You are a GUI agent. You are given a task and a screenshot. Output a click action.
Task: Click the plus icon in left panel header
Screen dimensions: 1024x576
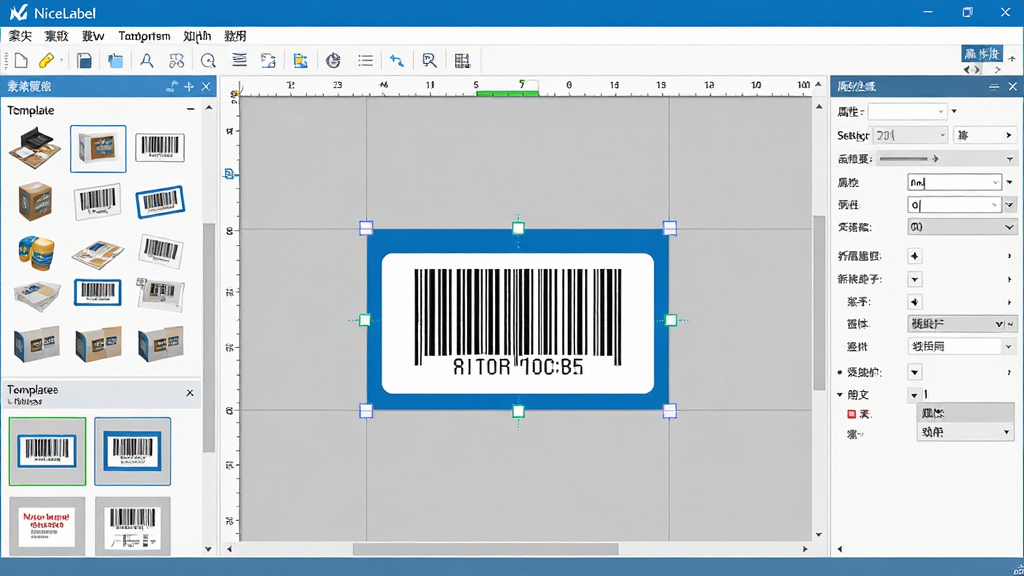click(x=189, y=86)
